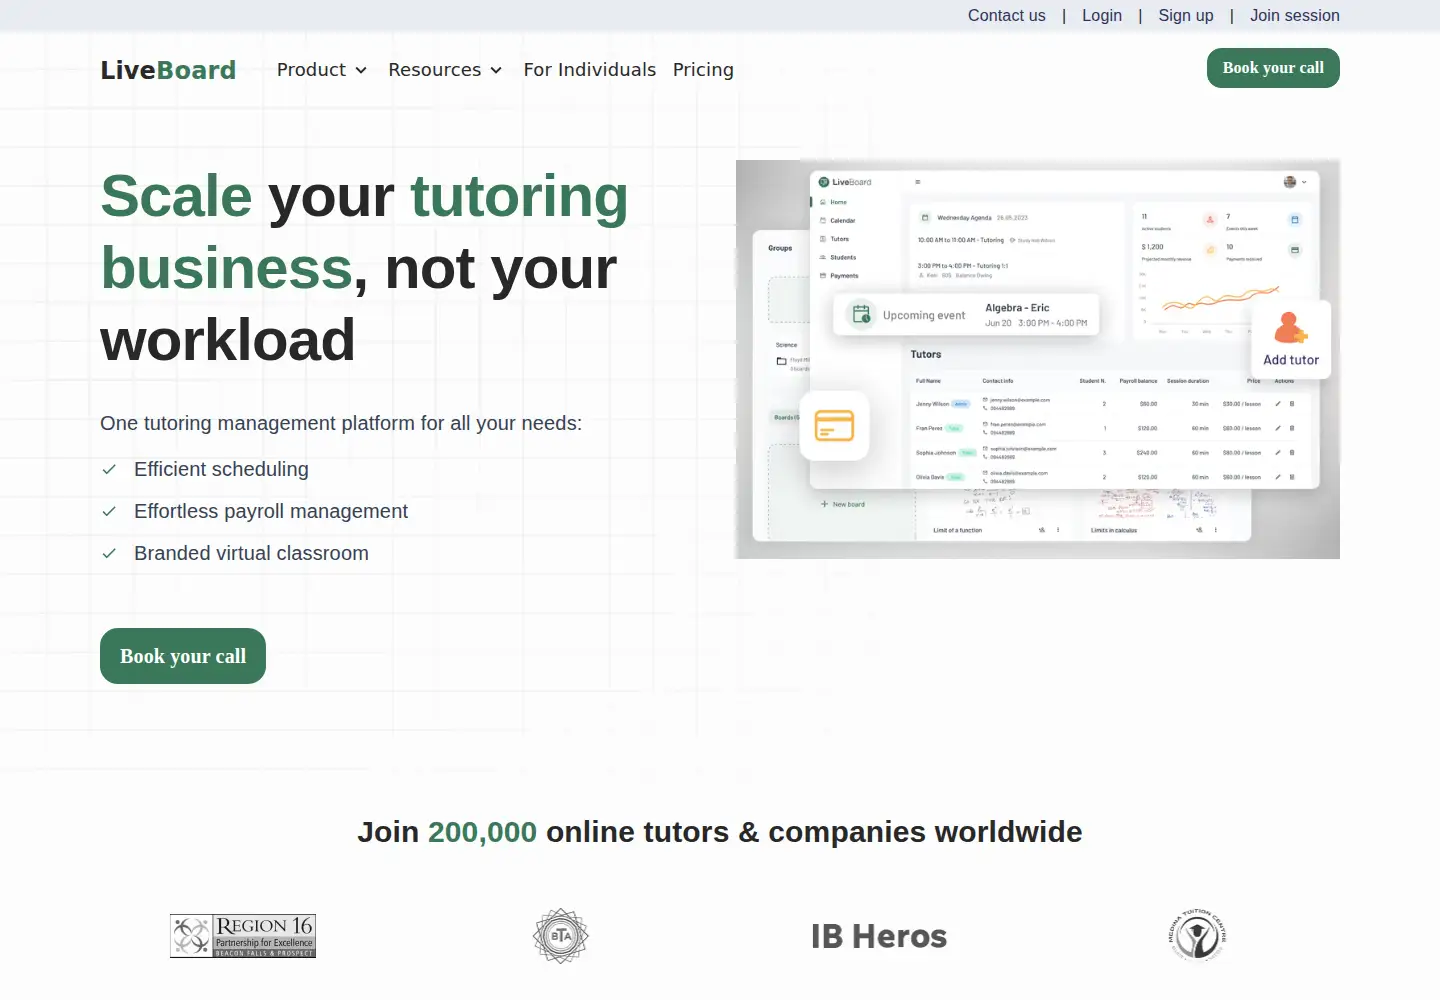Click the checkmark beside Efficient scheduling
1440x1000 pixels.
pos(109,469)
